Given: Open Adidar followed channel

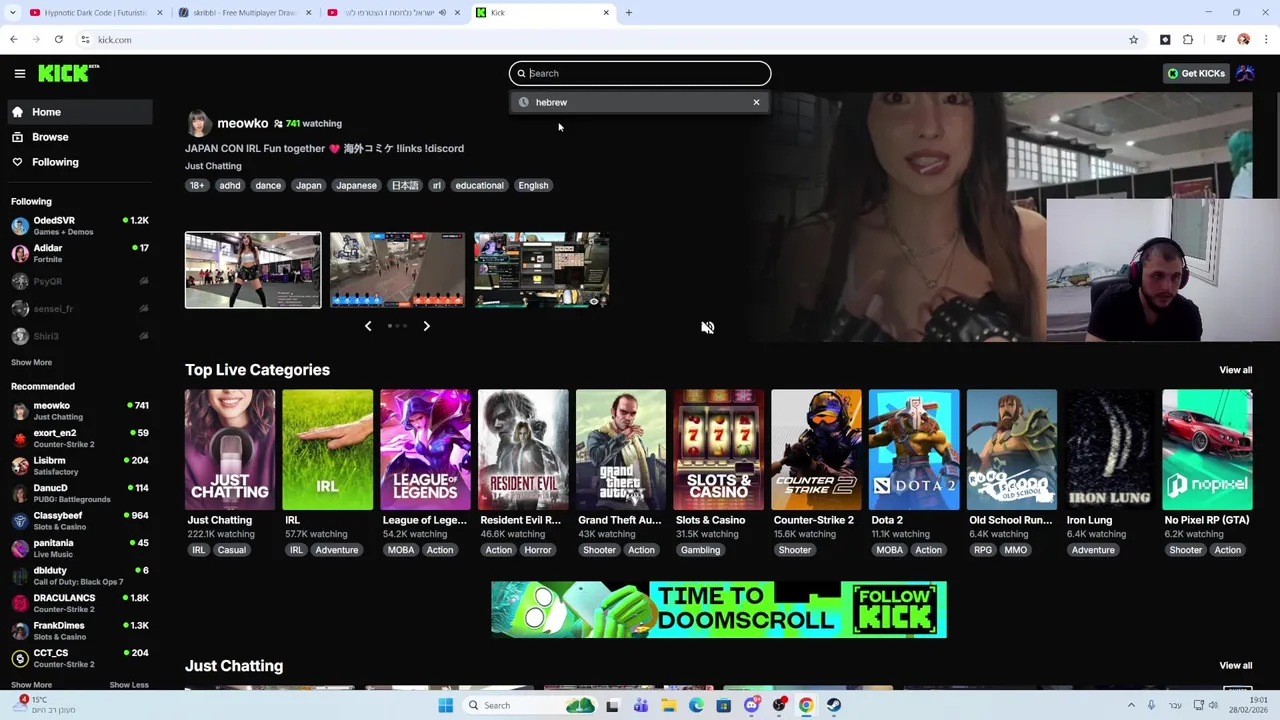Looking at the screenshot, I should [79, 253].
